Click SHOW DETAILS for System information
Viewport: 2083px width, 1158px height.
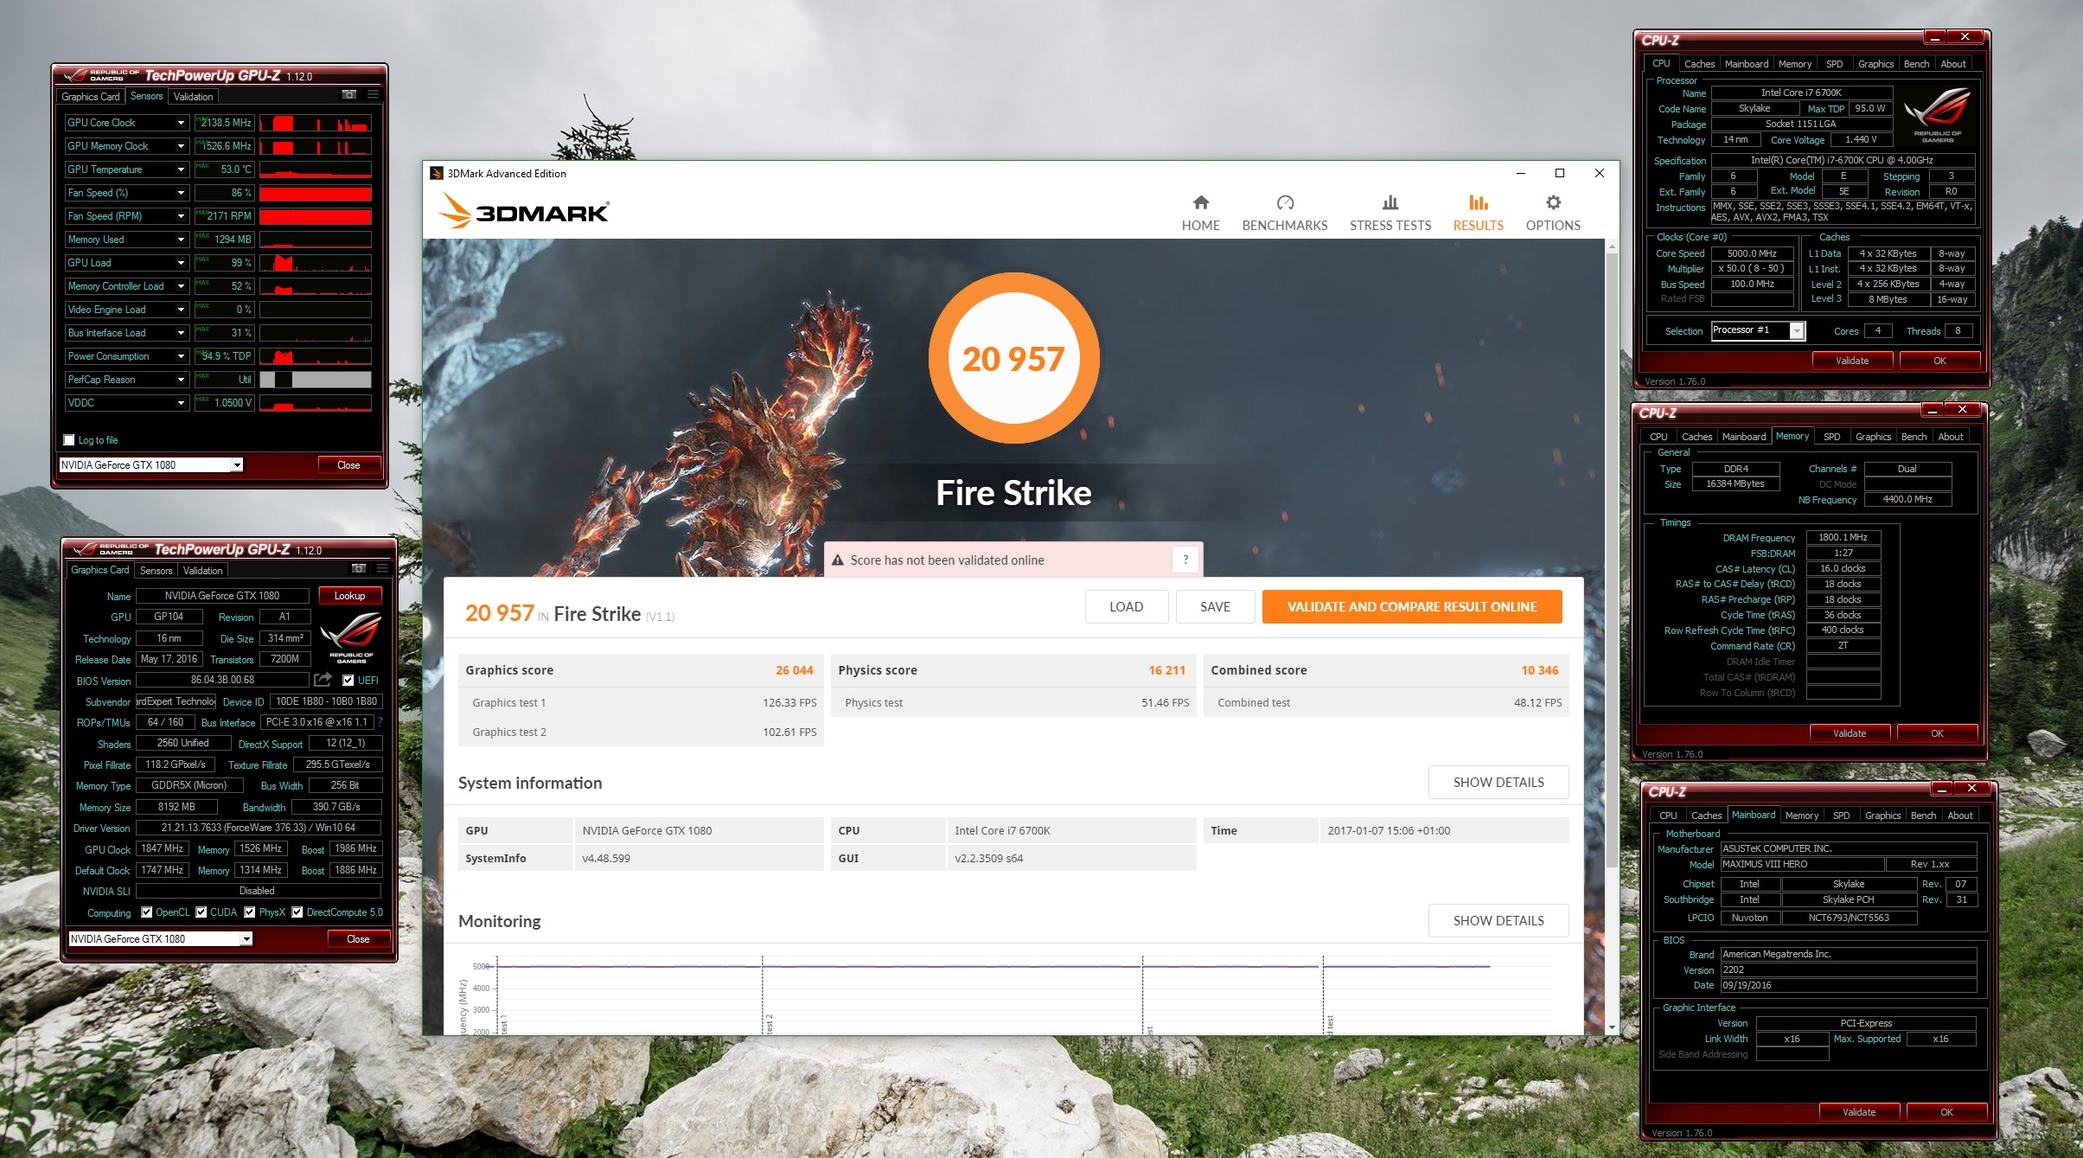click(1498, 782)
